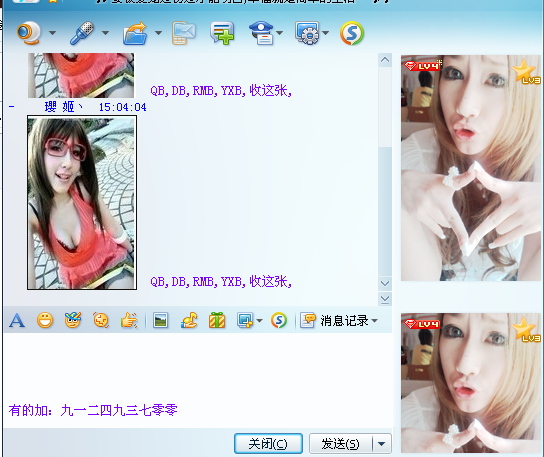The height and width of the screenshot is (457, 544).
Task: Click the music note share icon
Action: tap(189, 320)
